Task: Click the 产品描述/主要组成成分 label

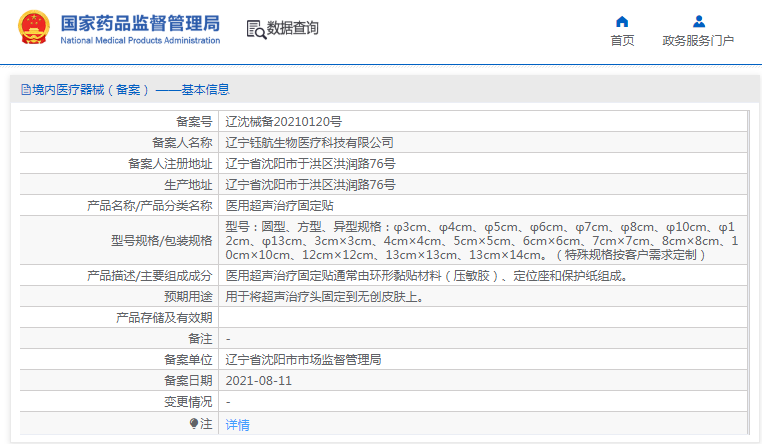Action: click(150, 276)
